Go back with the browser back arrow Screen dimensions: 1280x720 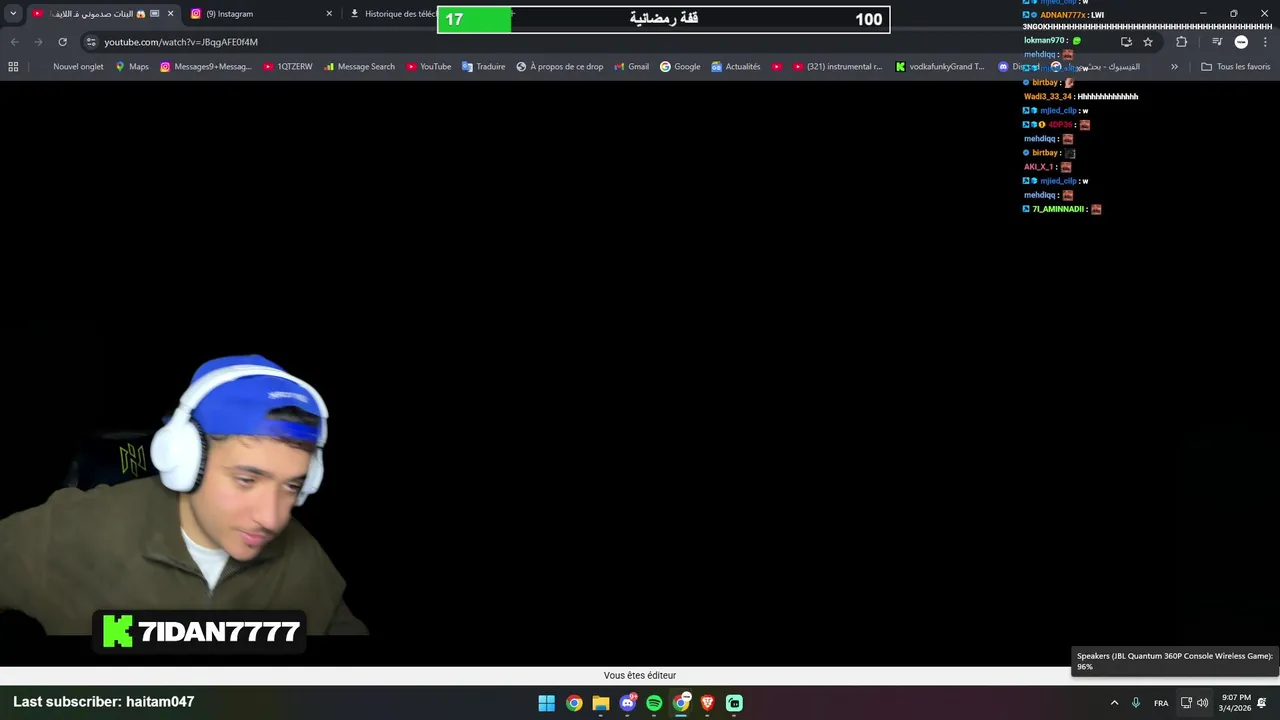click(x=14, y=42)
